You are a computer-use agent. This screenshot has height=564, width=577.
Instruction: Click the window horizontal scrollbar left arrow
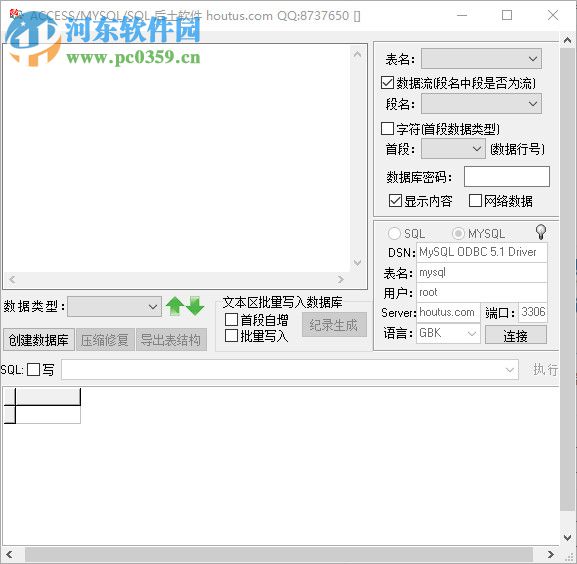(x=9, y=554)
